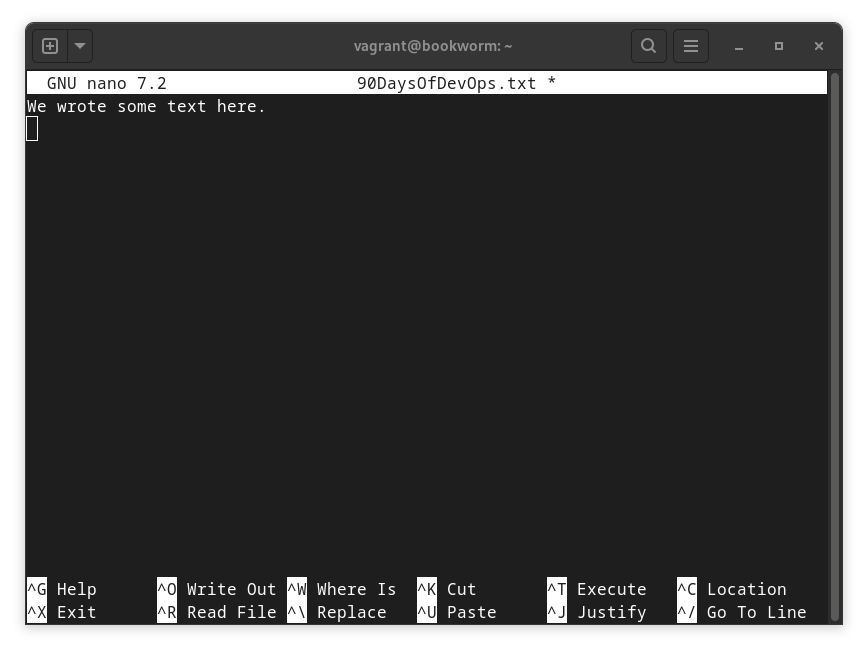Click the ^W Where Is shortcut

coord(342,589)
